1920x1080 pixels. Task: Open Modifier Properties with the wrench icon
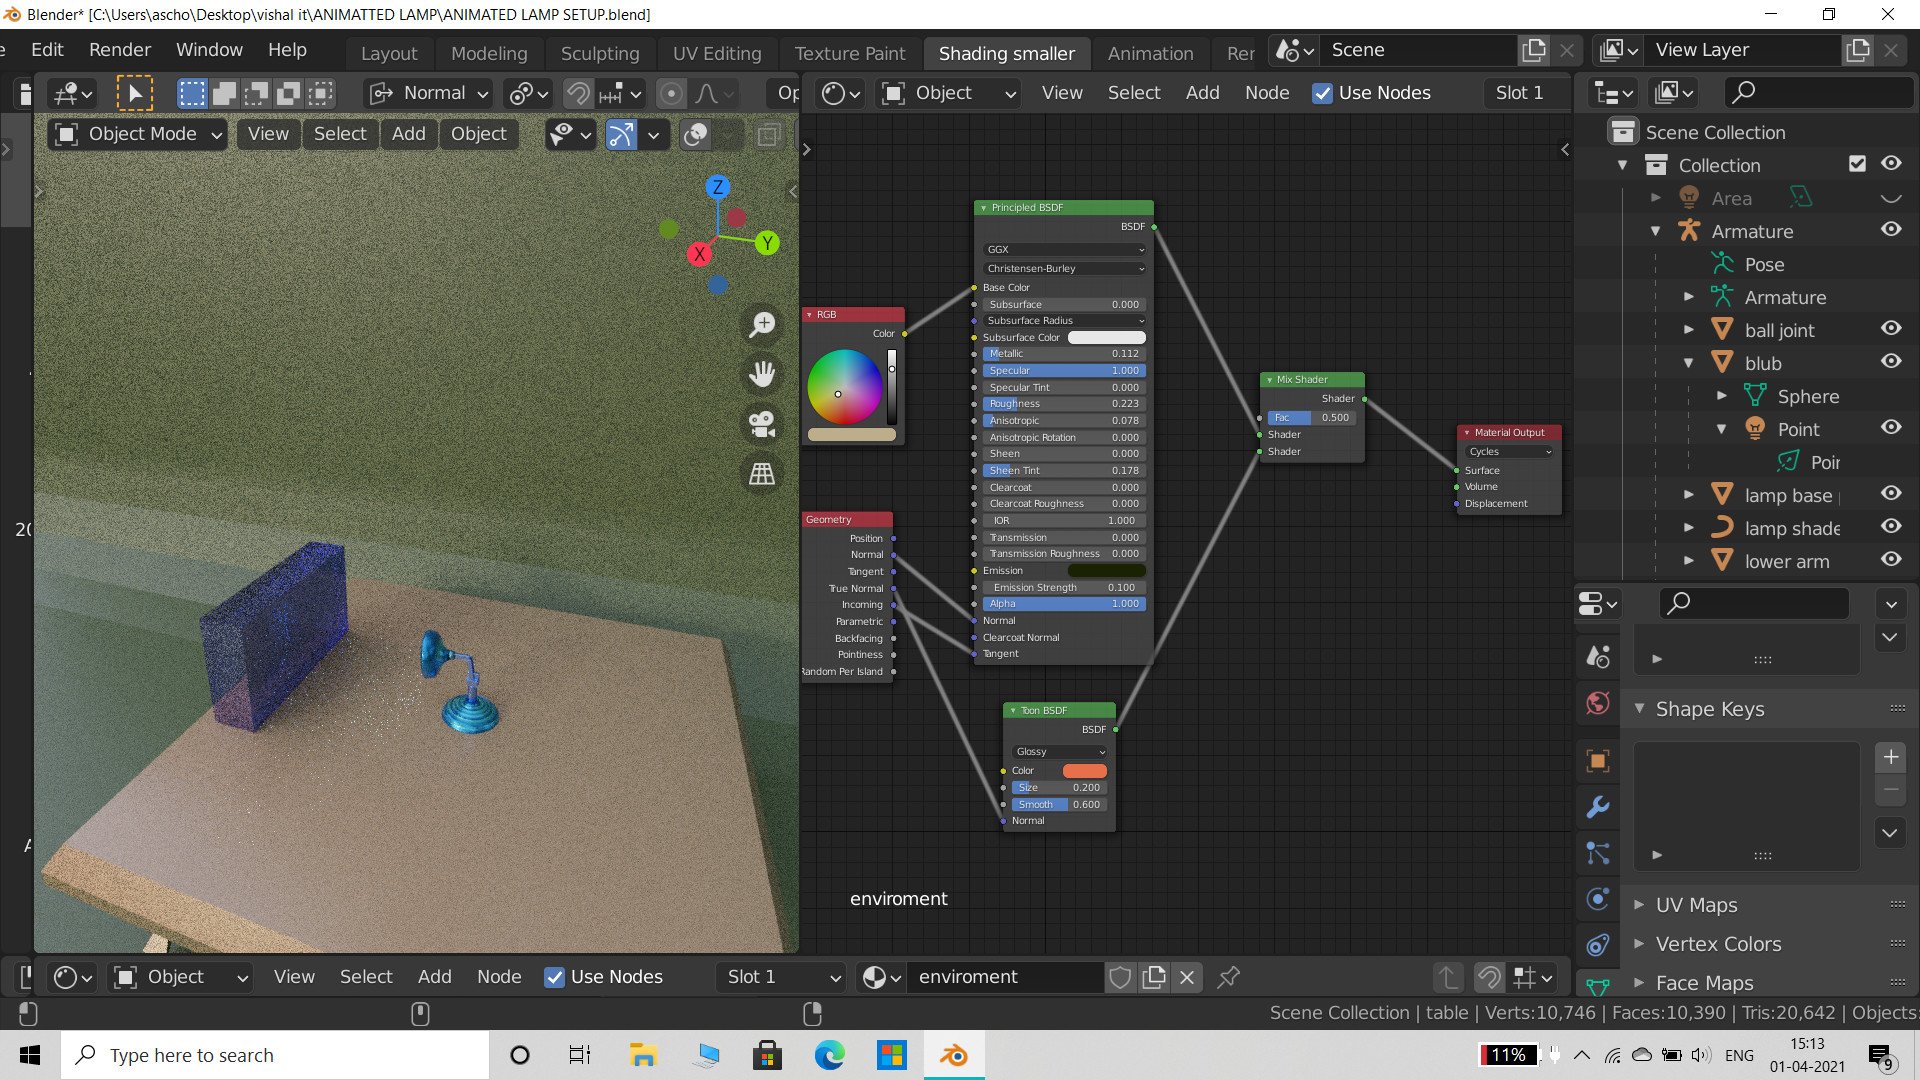coord(1597,807)
